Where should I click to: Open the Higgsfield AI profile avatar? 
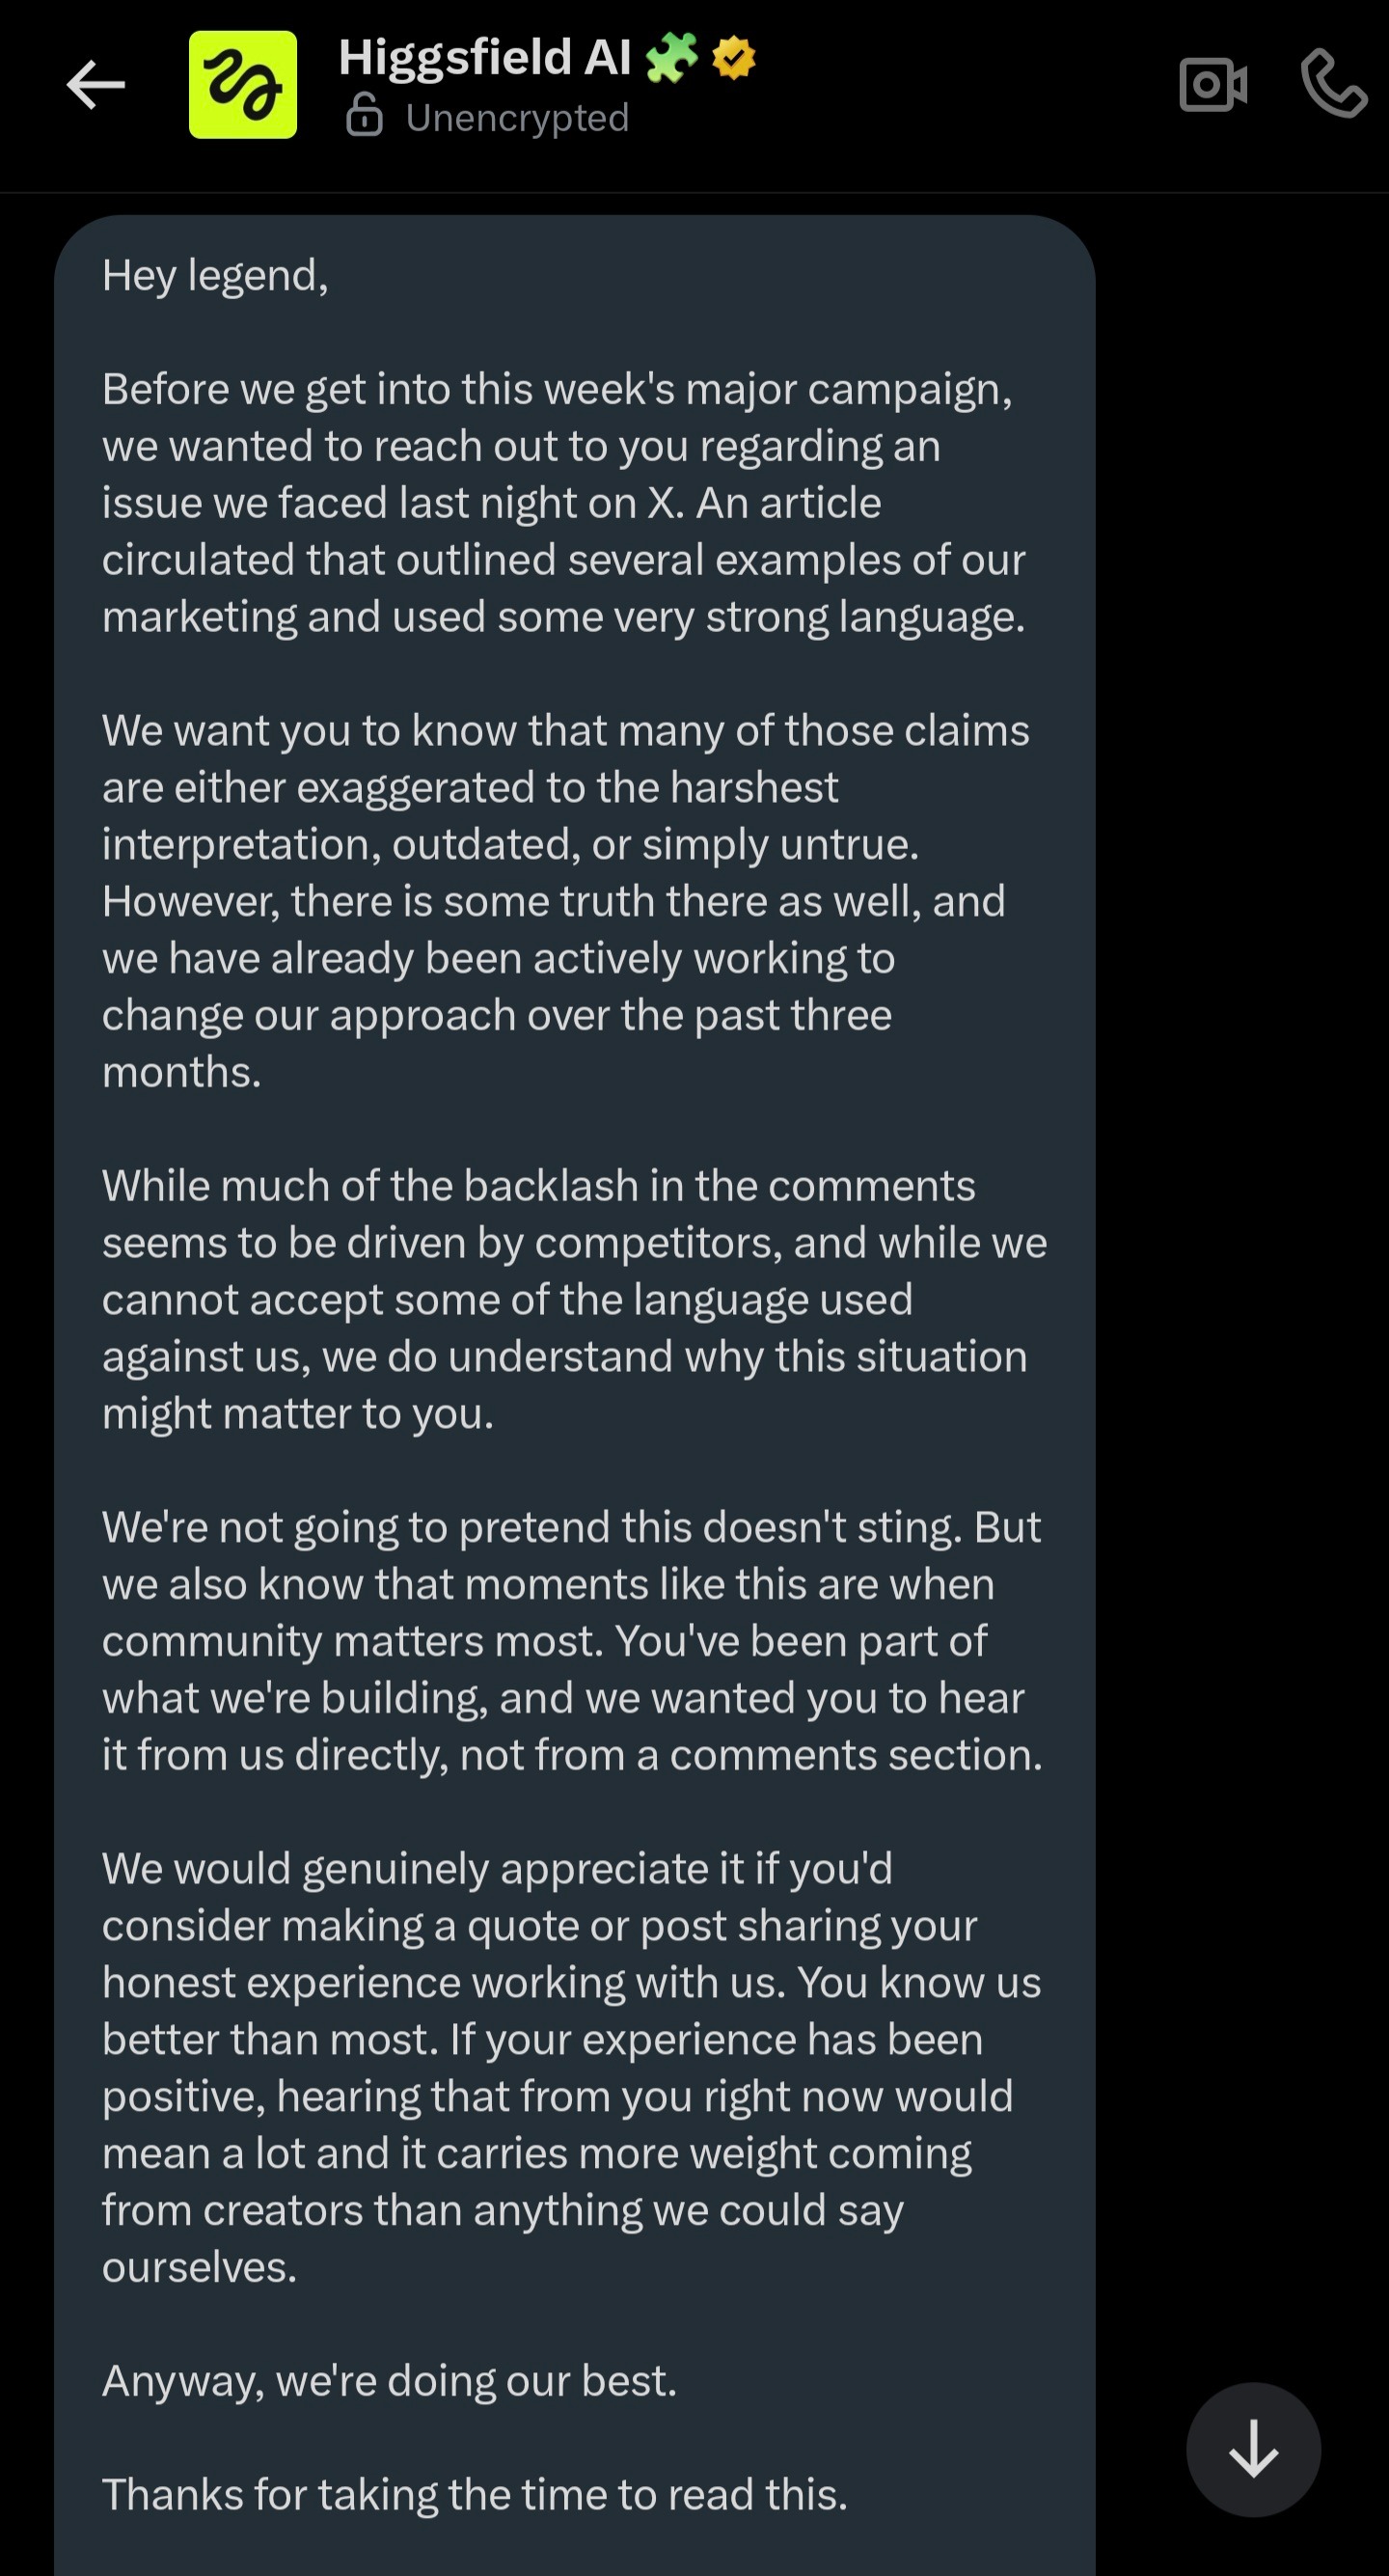pyautogui.click(x=243, y=85)
